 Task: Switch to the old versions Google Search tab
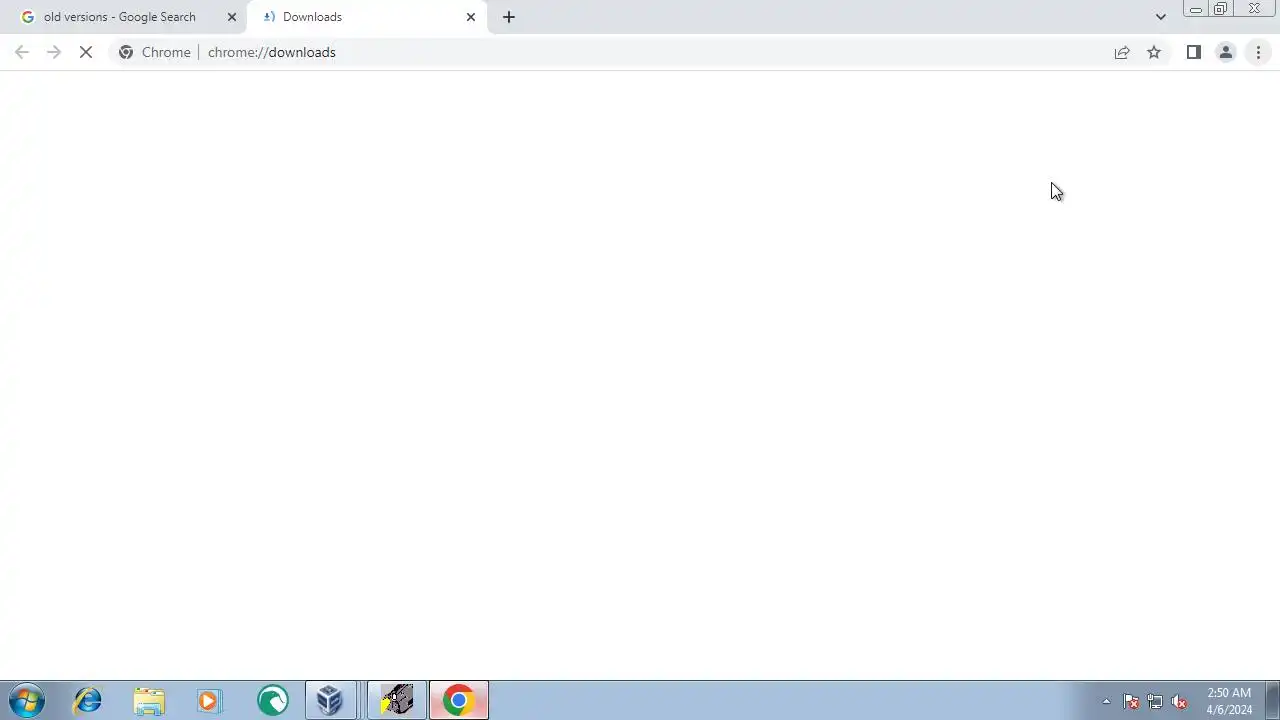(123, 17)
